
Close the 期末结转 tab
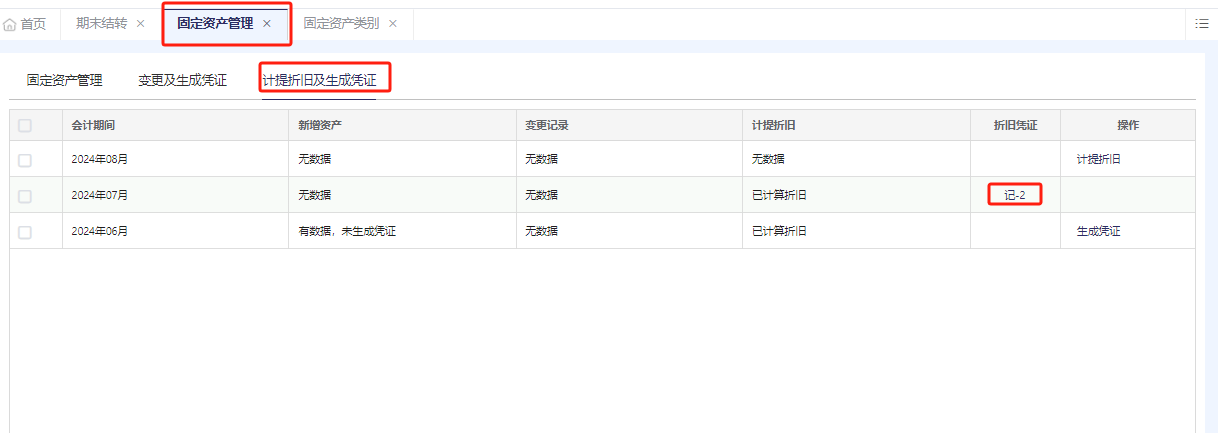coord(140,23)
